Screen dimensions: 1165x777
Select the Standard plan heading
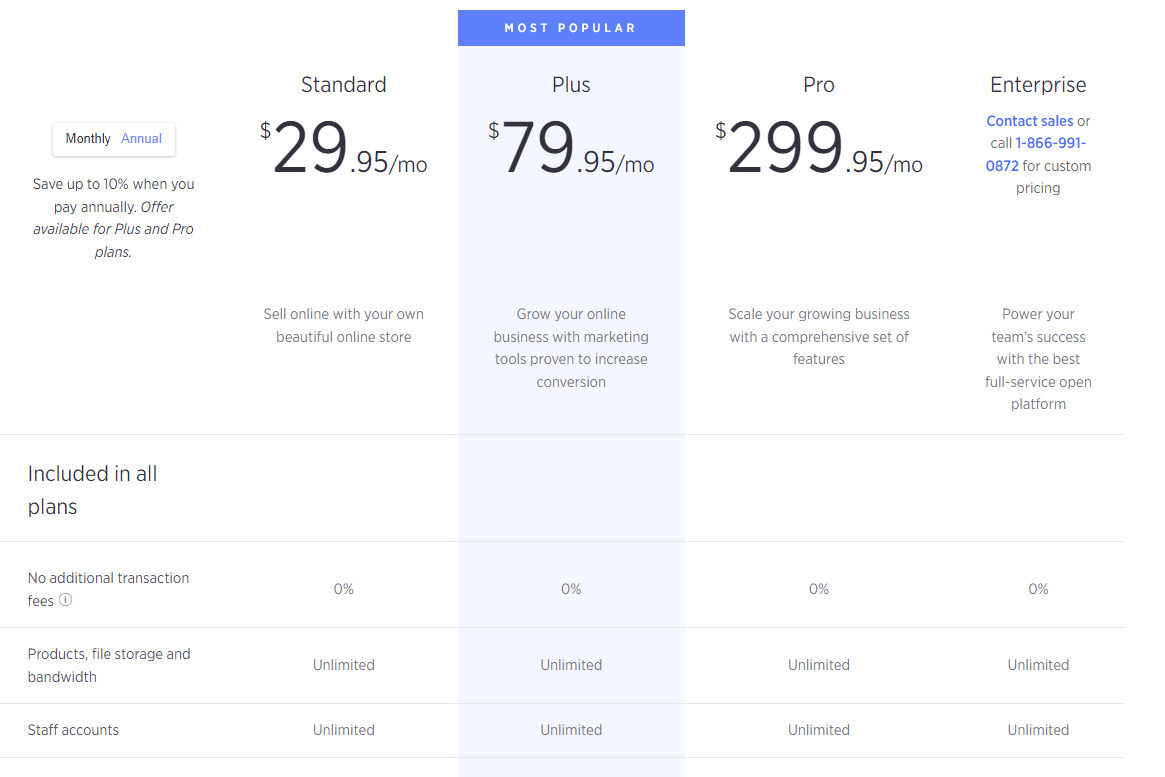[x=343, y=85]
